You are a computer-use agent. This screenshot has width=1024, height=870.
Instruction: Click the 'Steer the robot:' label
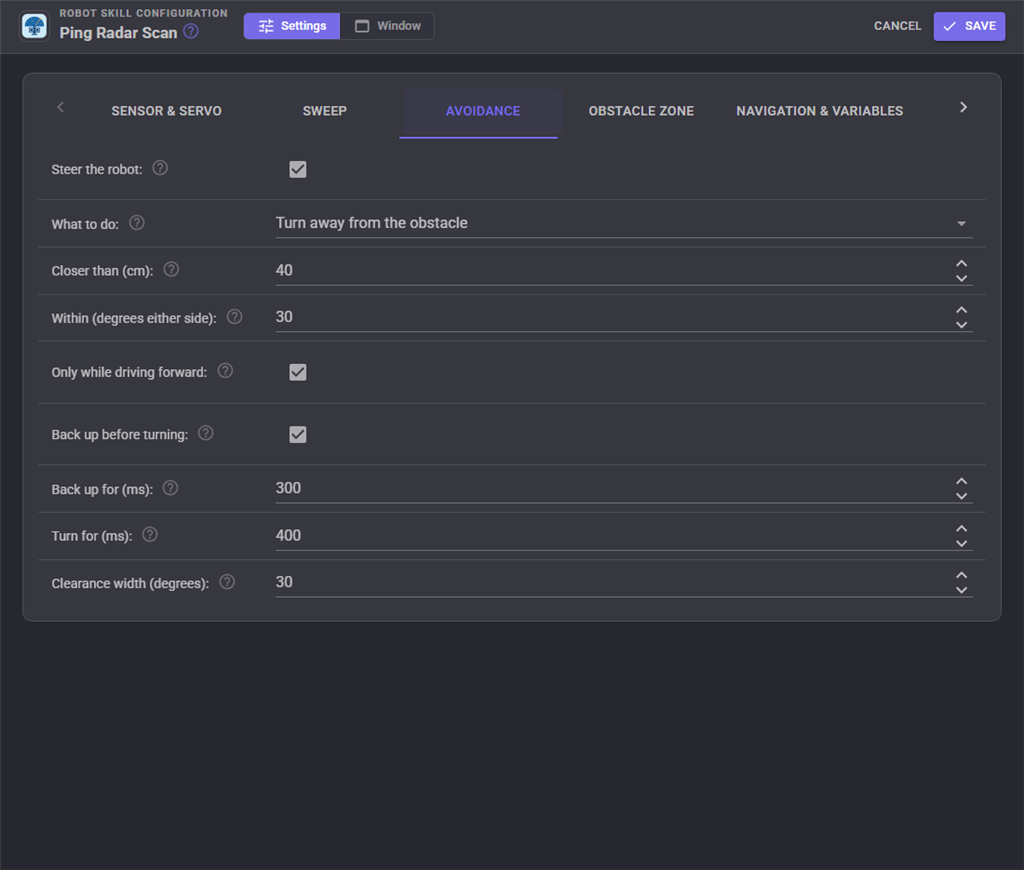point(97,169)
